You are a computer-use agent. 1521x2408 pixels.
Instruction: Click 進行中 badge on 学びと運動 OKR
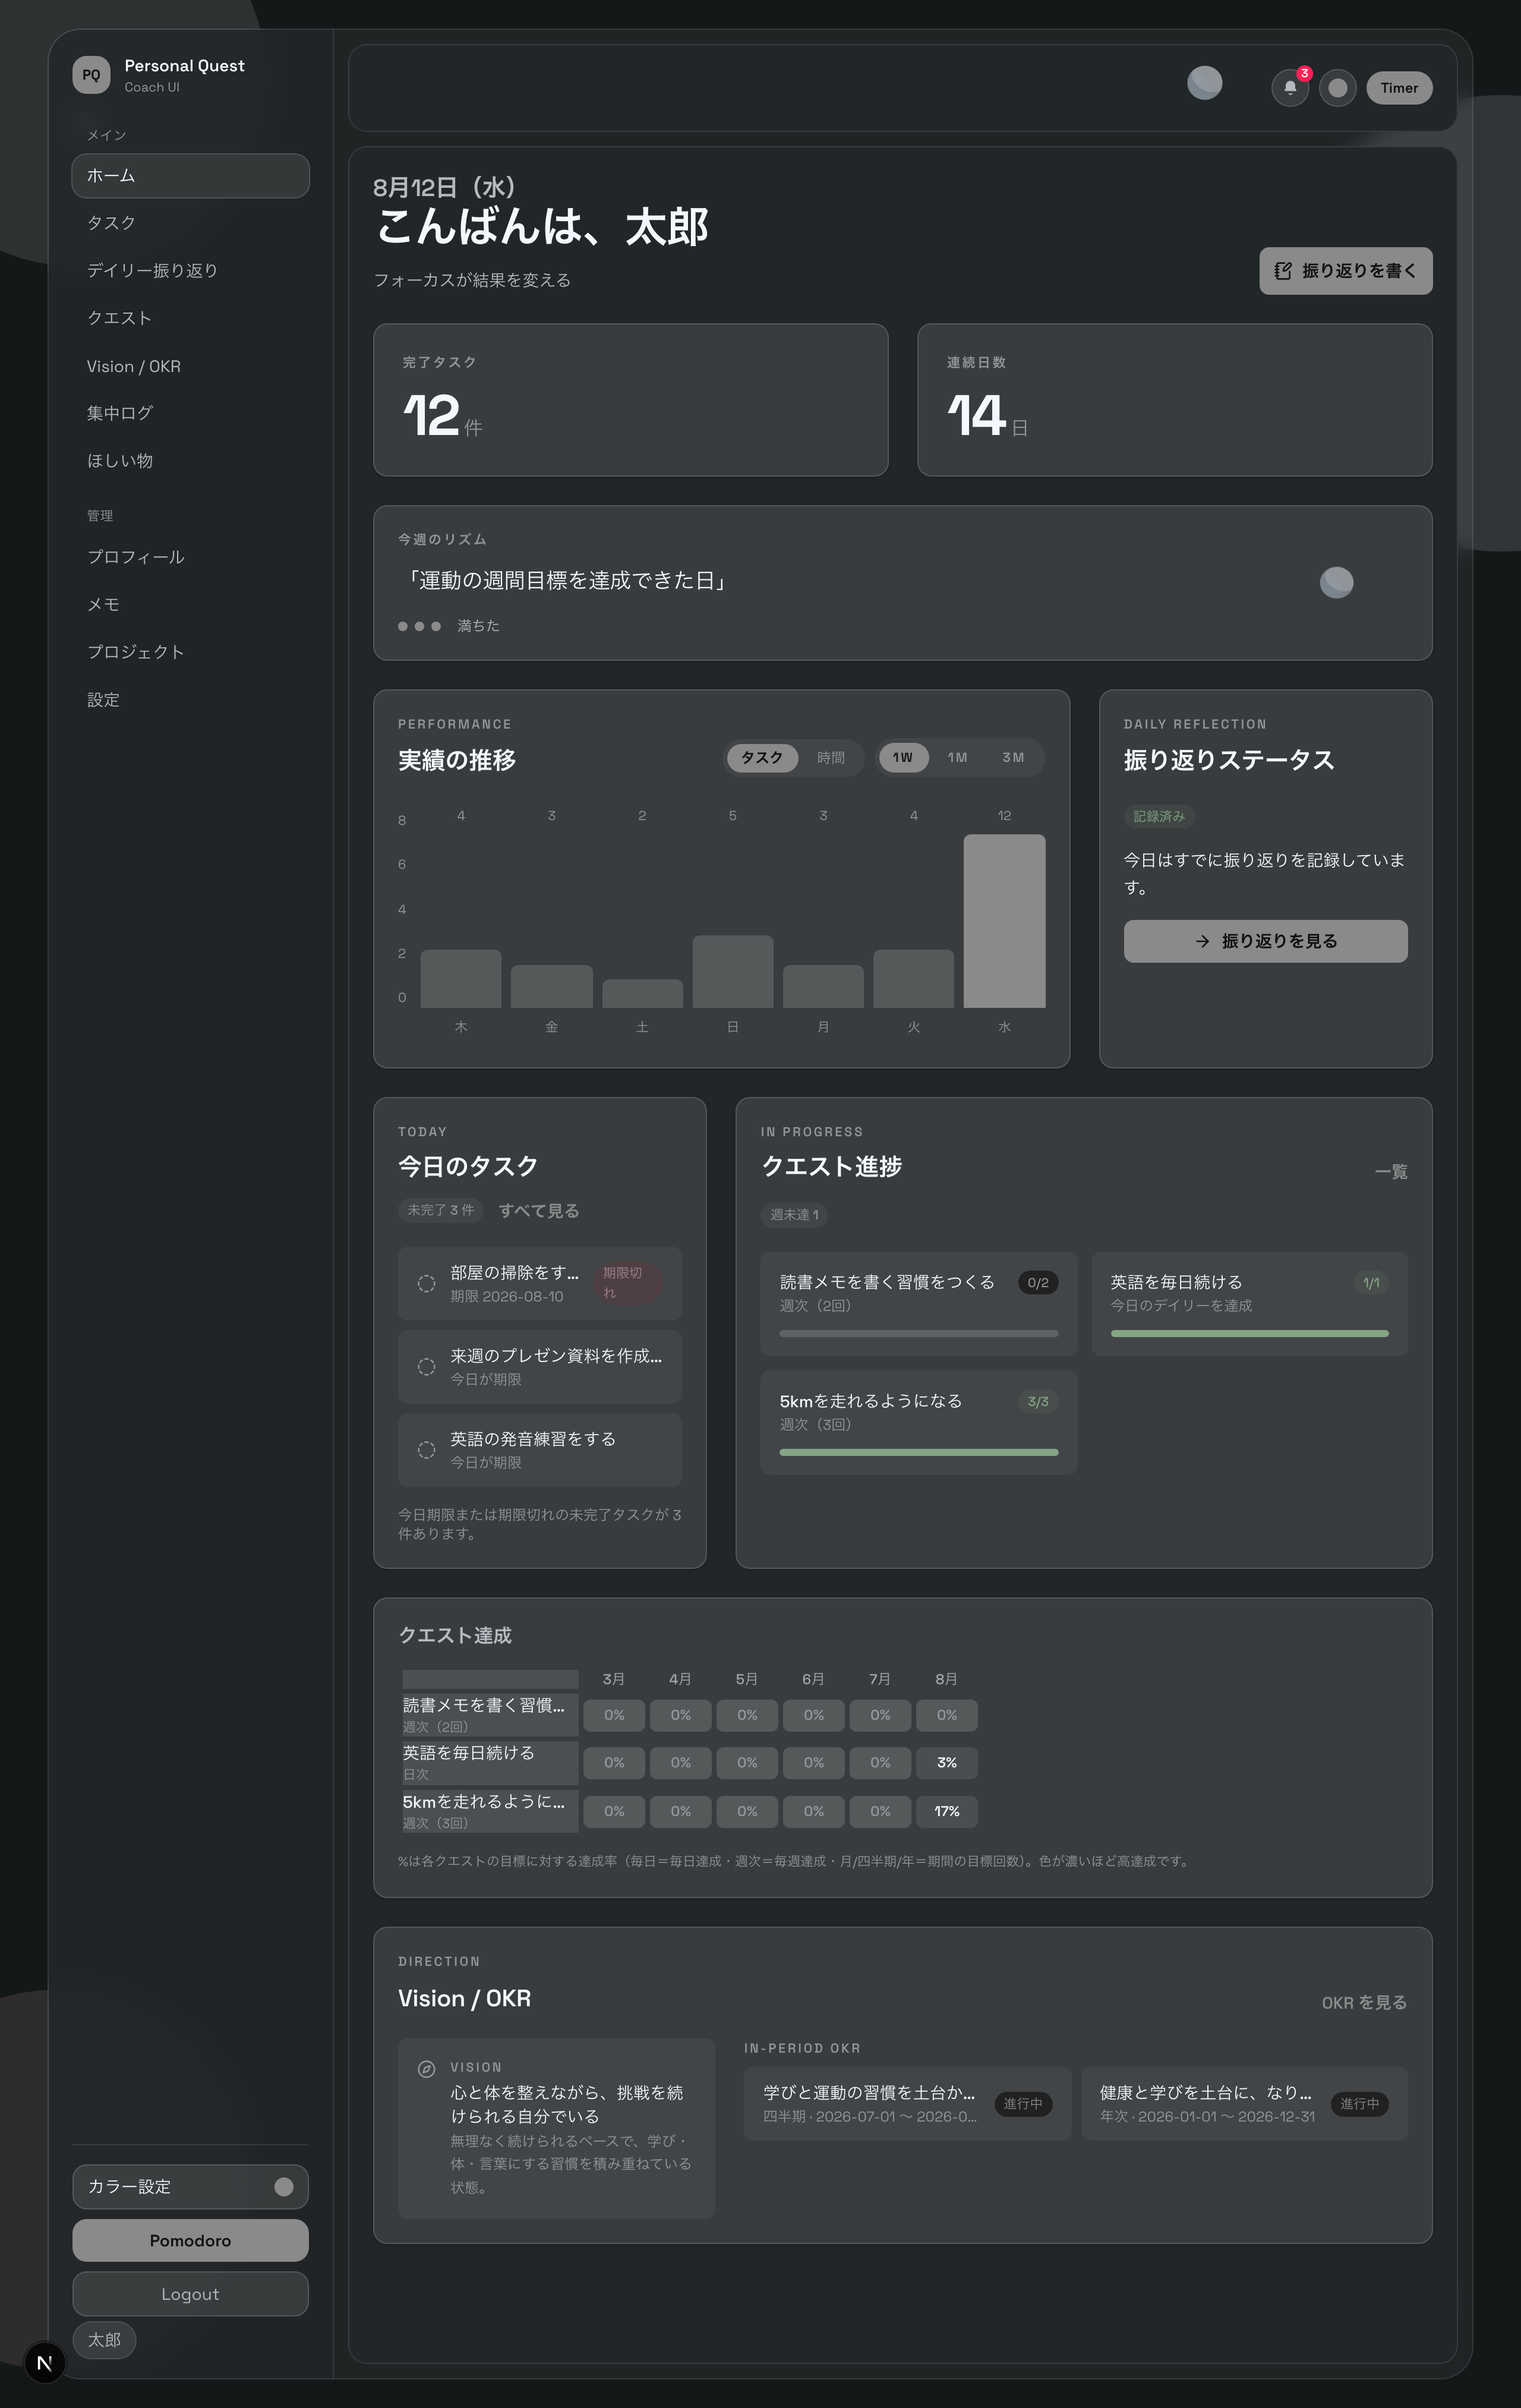coord(1023,2104)
